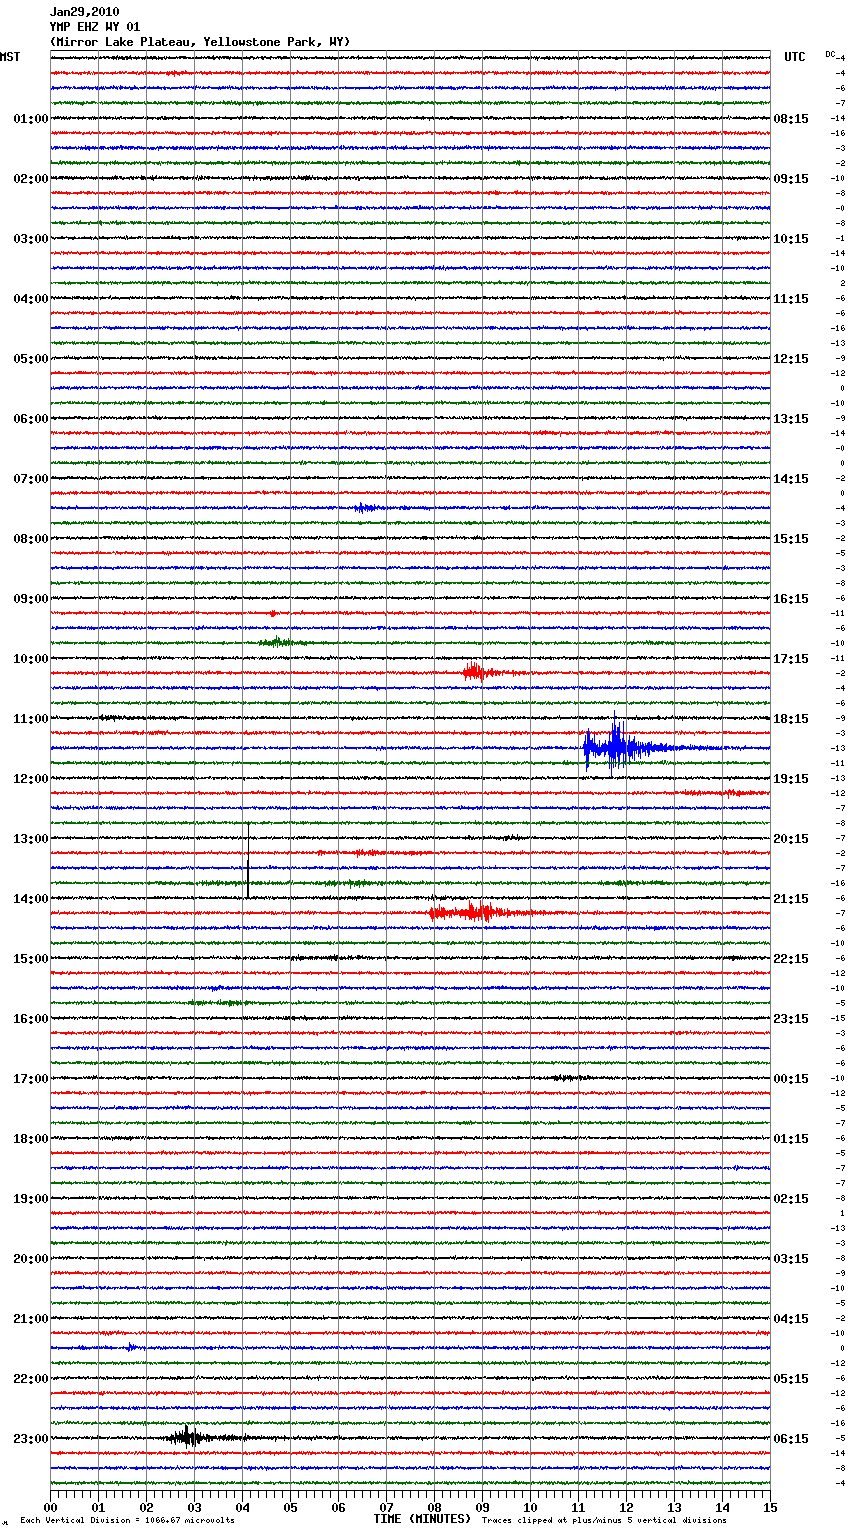This screenshot has width=850, height=1534.
Task: Click the 20:15 UTC time label
Action: point(791,839)
